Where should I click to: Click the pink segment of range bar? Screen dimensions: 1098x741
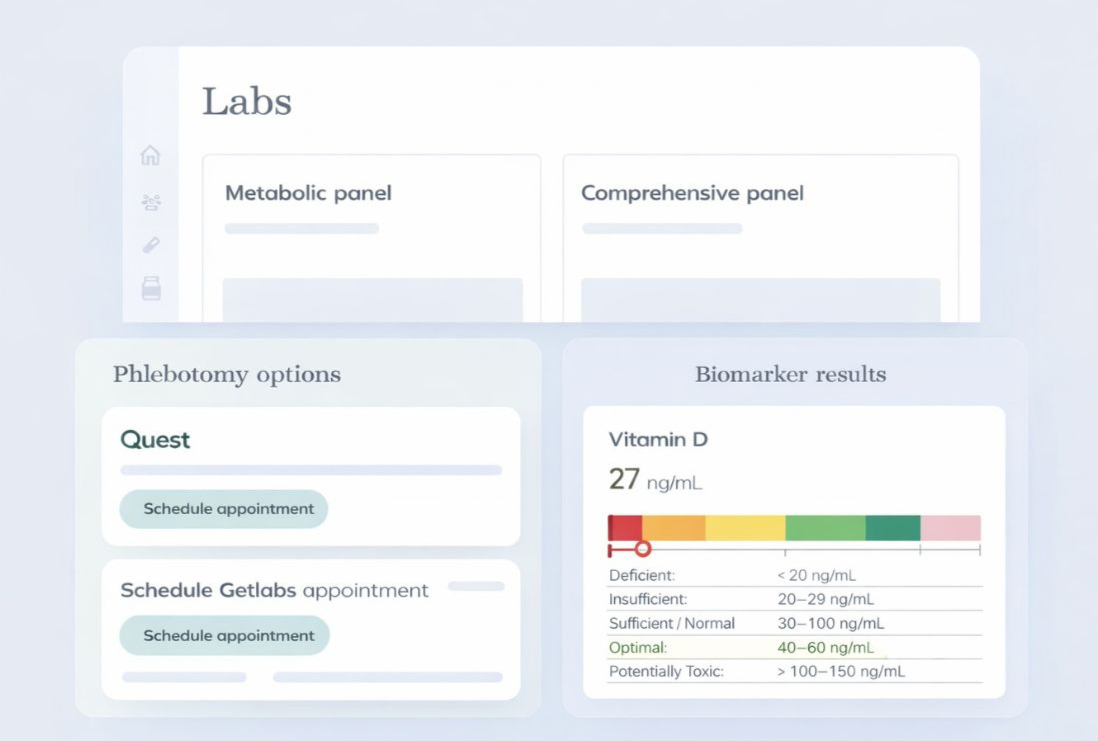pyautogui.click(x=950, y=528)
